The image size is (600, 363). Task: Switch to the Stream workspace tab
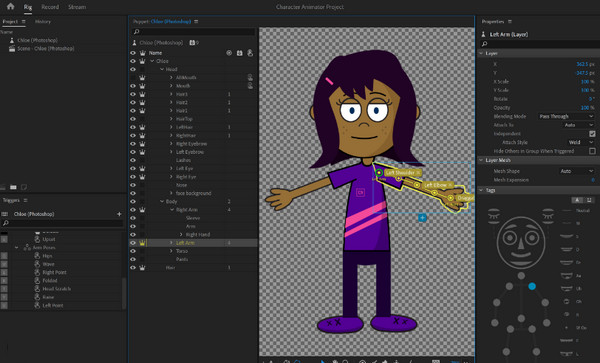77,7
